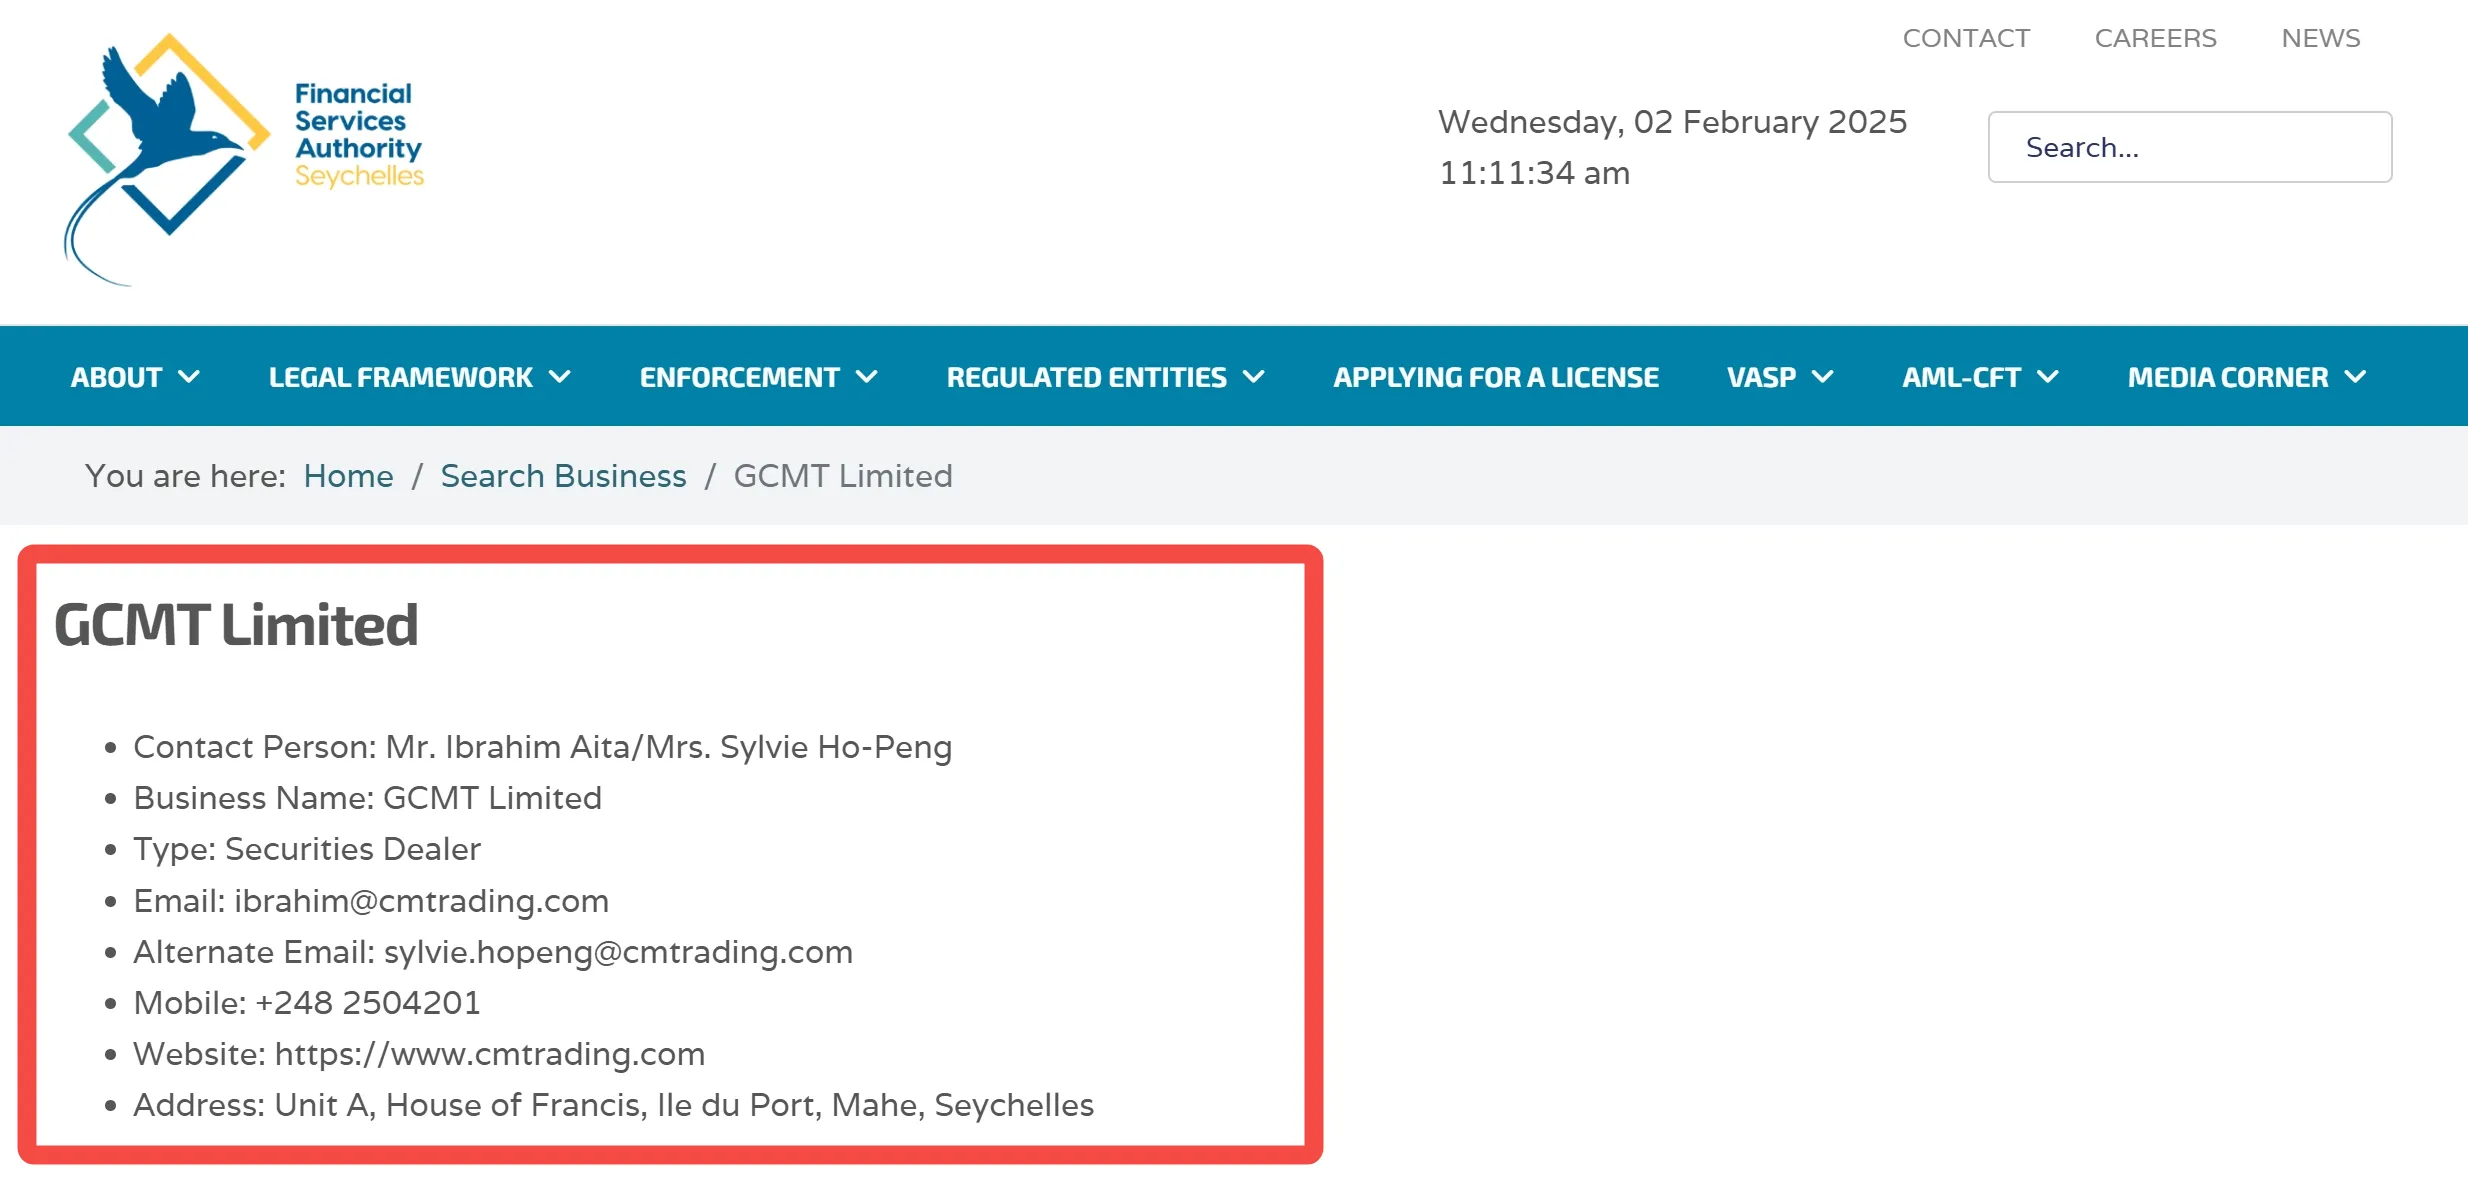Click the Type: Securities Dealer line

307,849
